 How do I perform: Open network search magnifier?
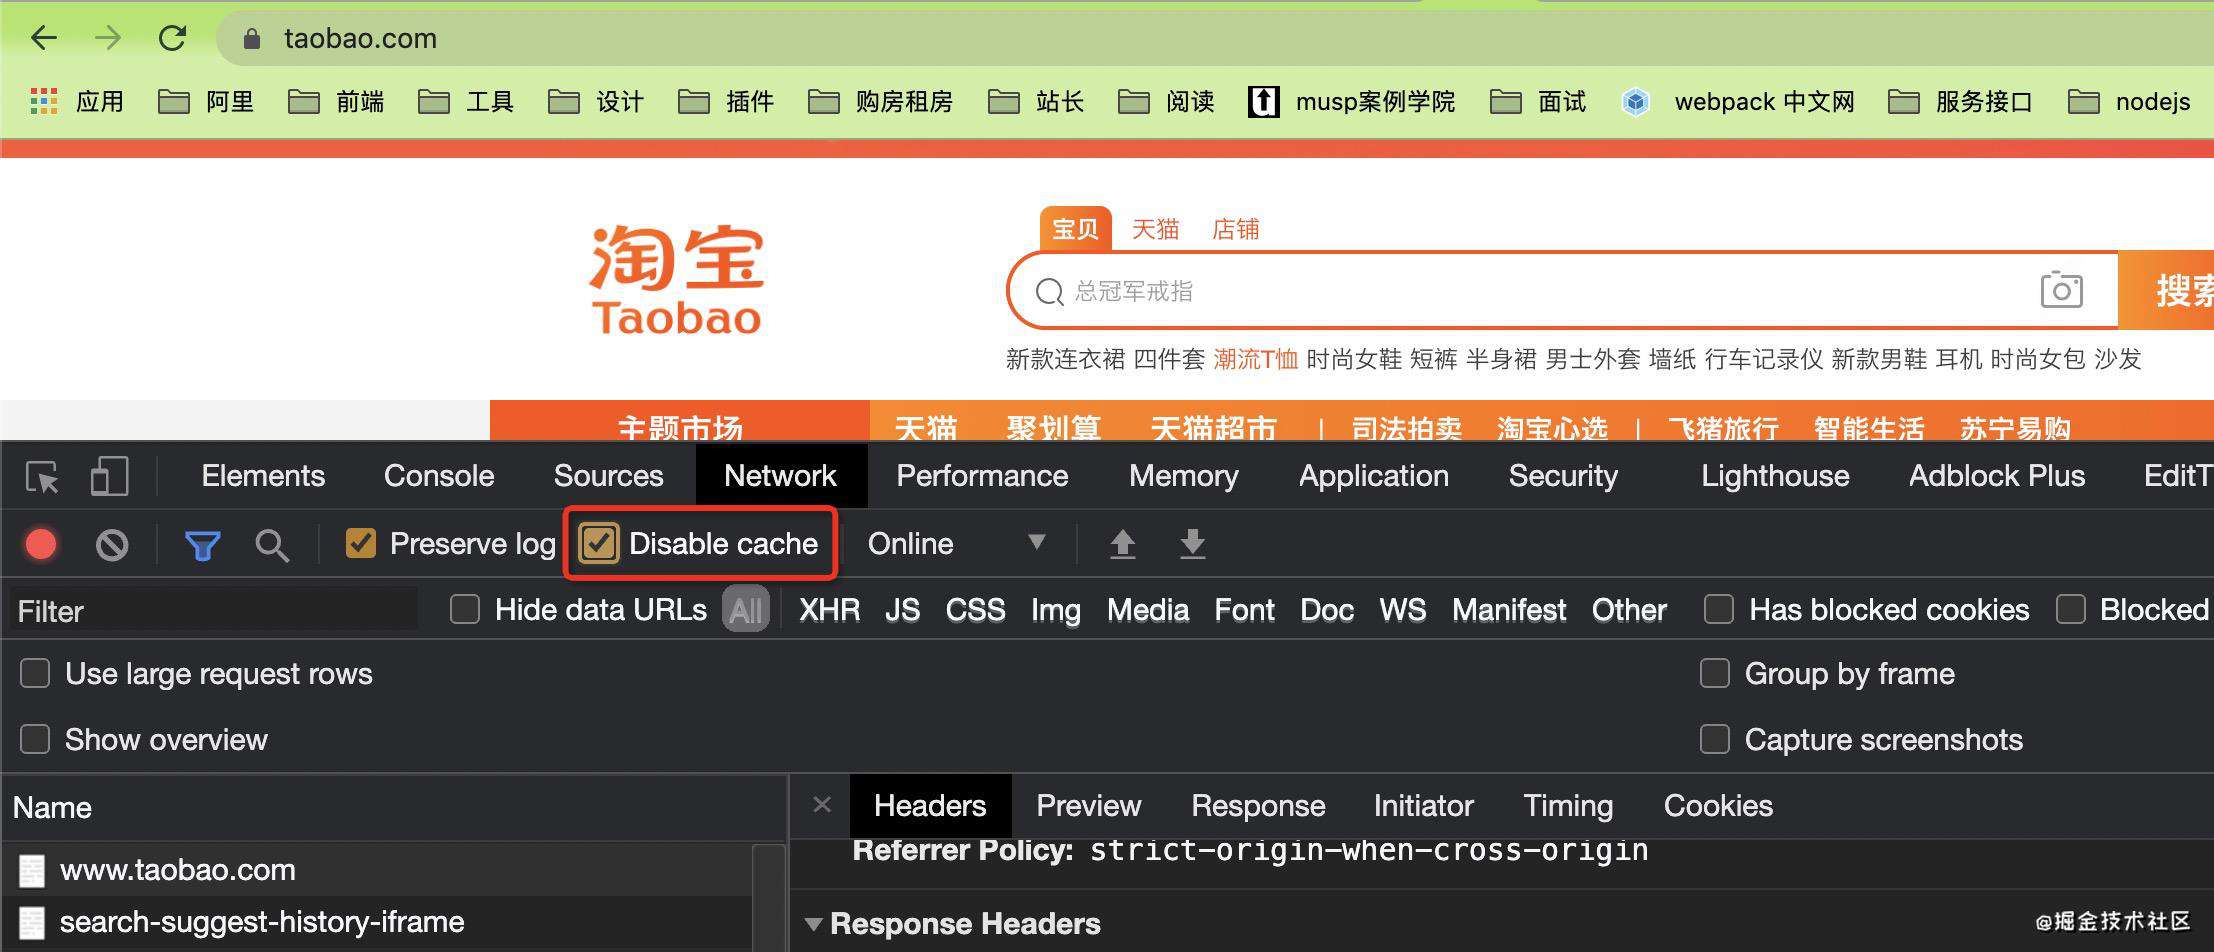271,545
